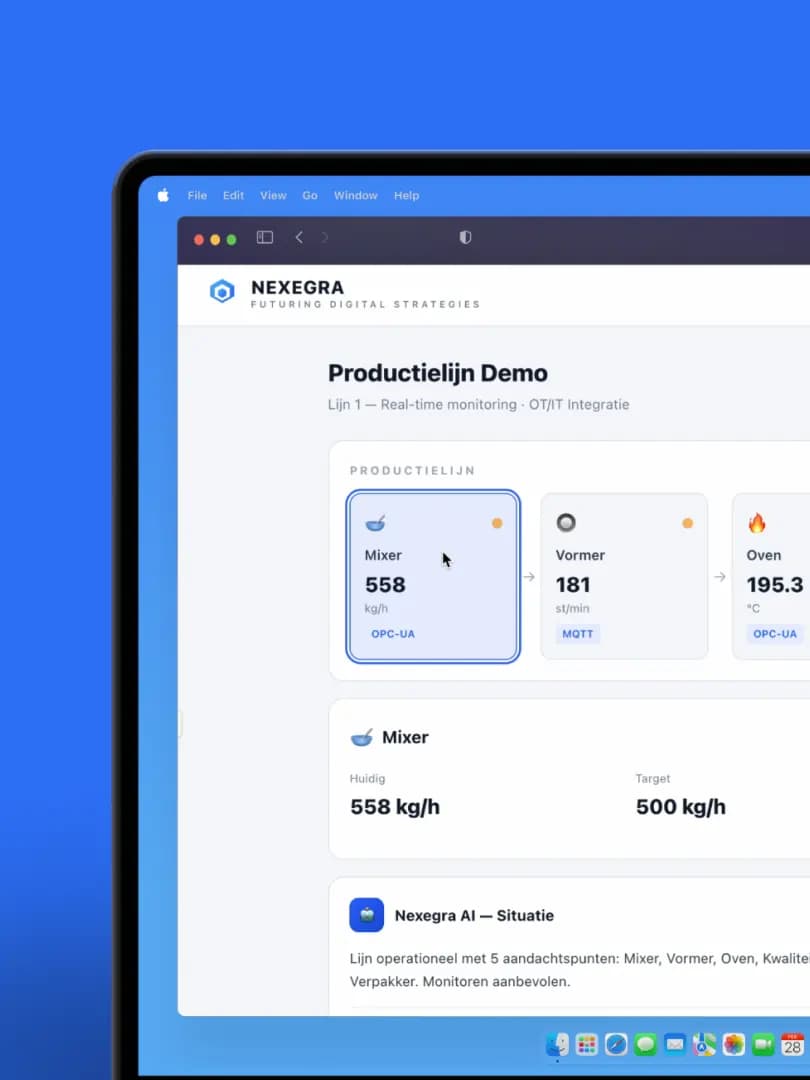Open the File menu
This screenshot has width=810, height=1080.
[197, 196]
